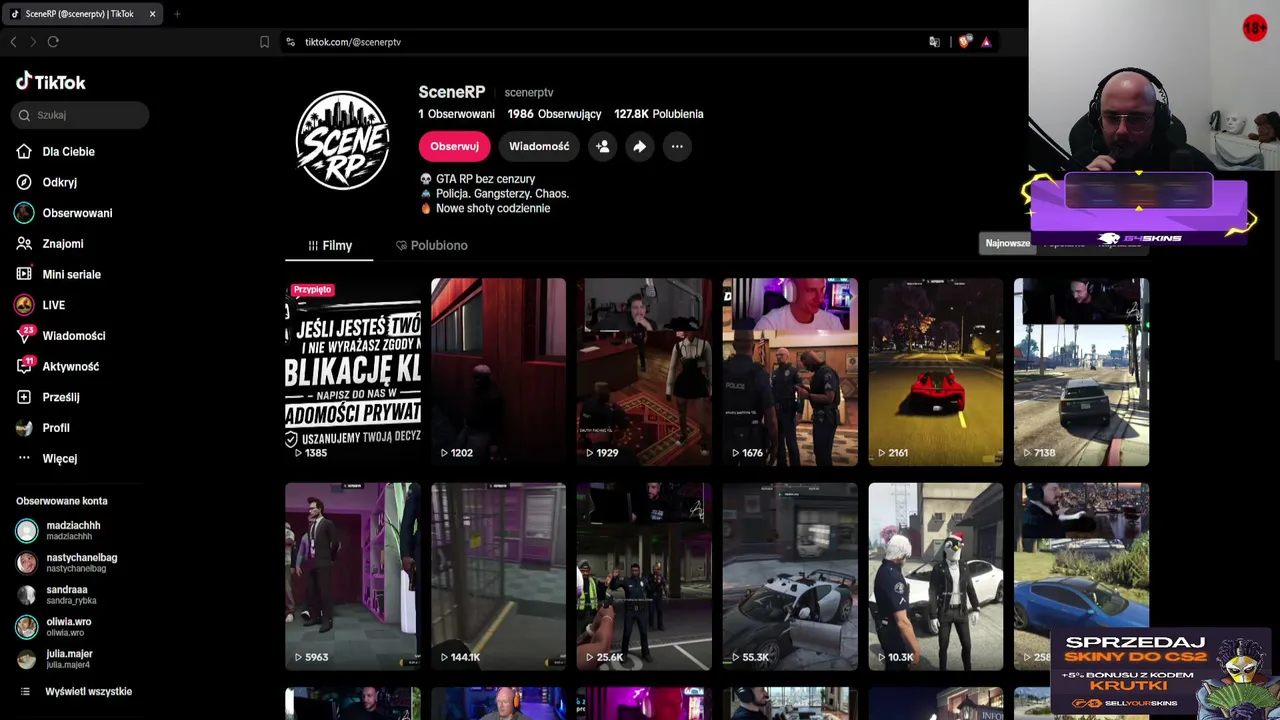Reload the TikTok page

[x=53, y=42]
